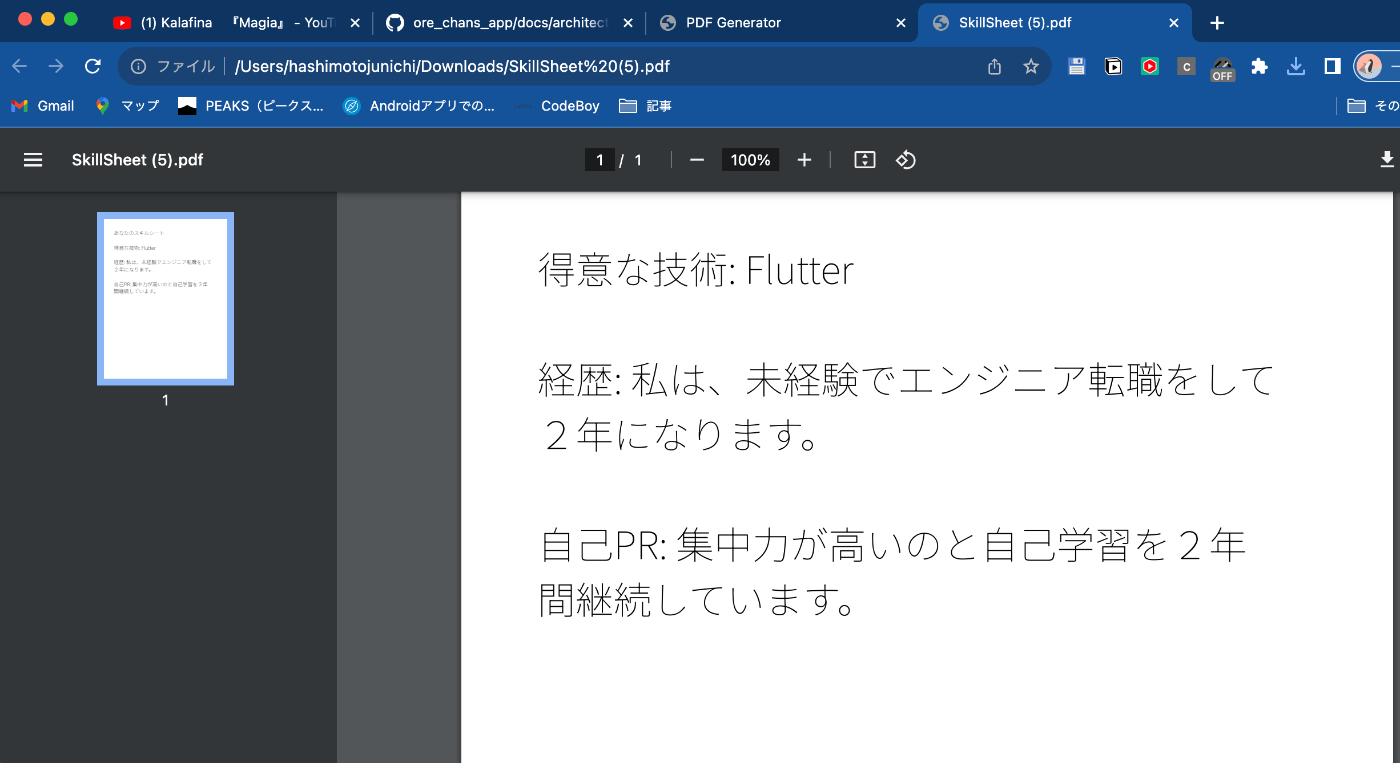1400x763 pixels.
Task: Click the address bar URL
Action: [452, 67]
